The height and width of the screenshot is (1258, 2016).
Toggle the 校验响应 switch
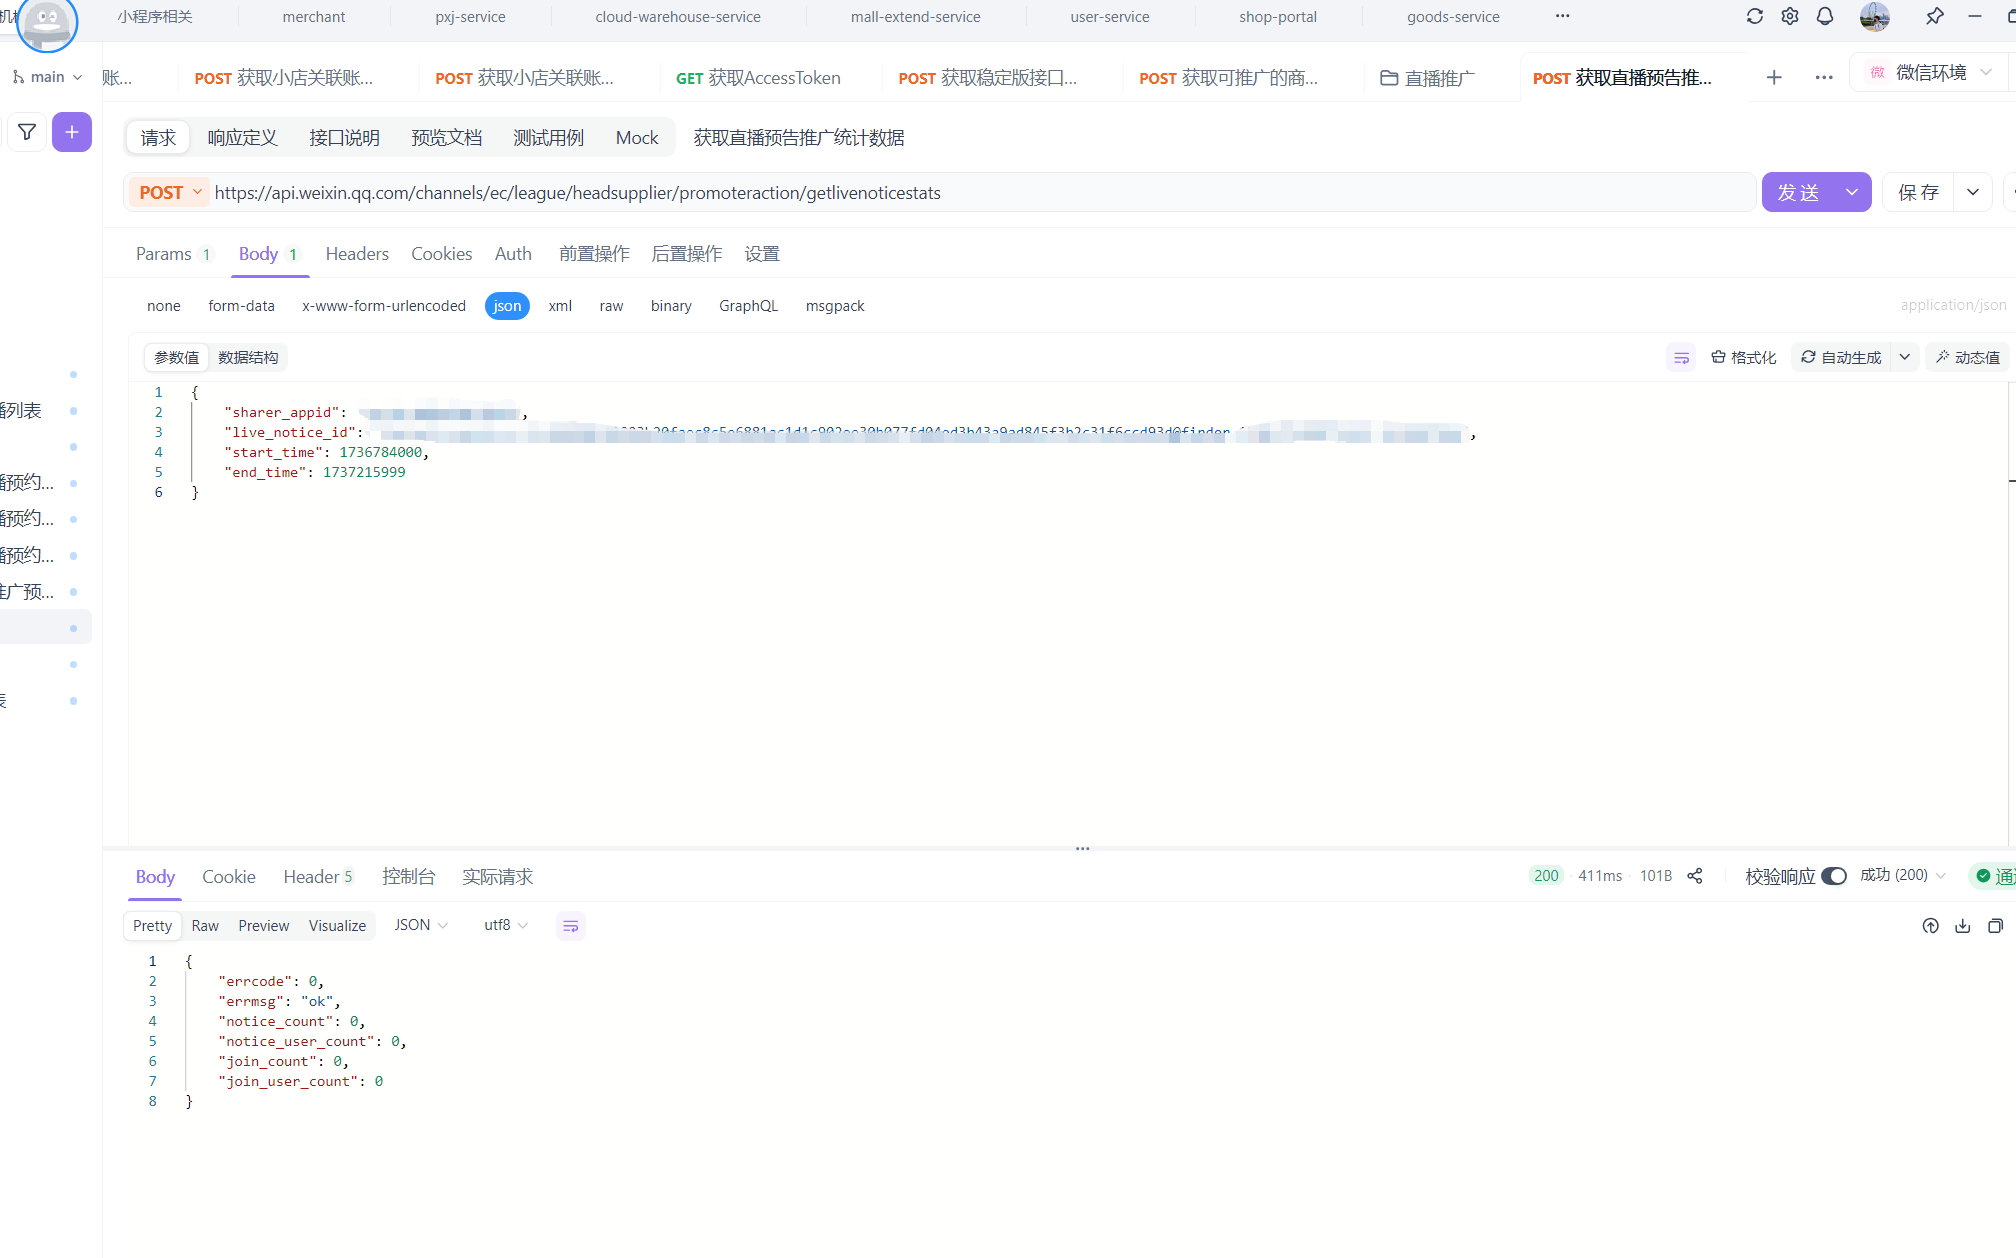[1834, 876]
